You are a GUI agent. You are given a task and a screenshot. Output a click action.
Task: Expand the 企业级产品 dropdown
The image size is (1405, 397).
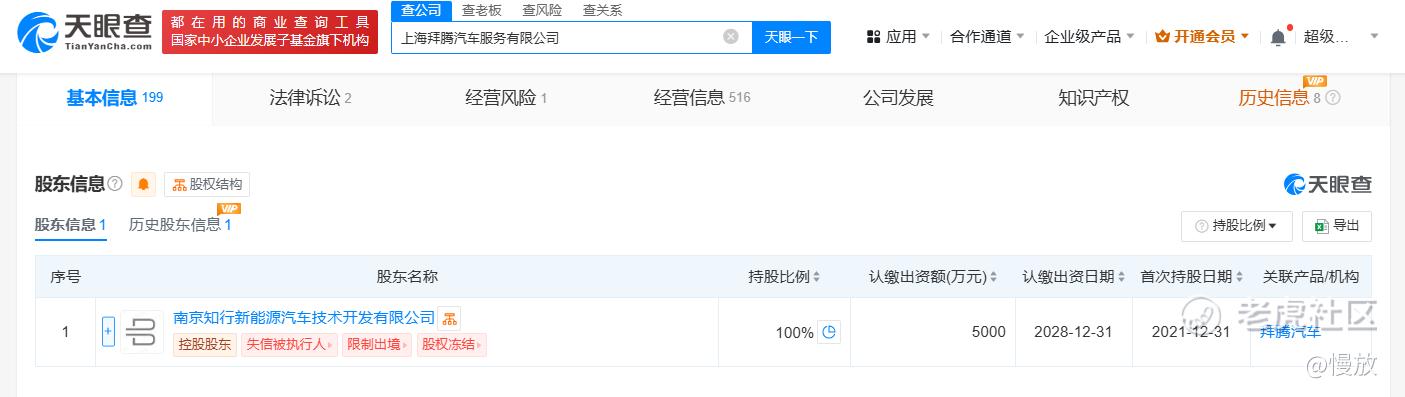pyautogui.click(x=1089, y=37)
